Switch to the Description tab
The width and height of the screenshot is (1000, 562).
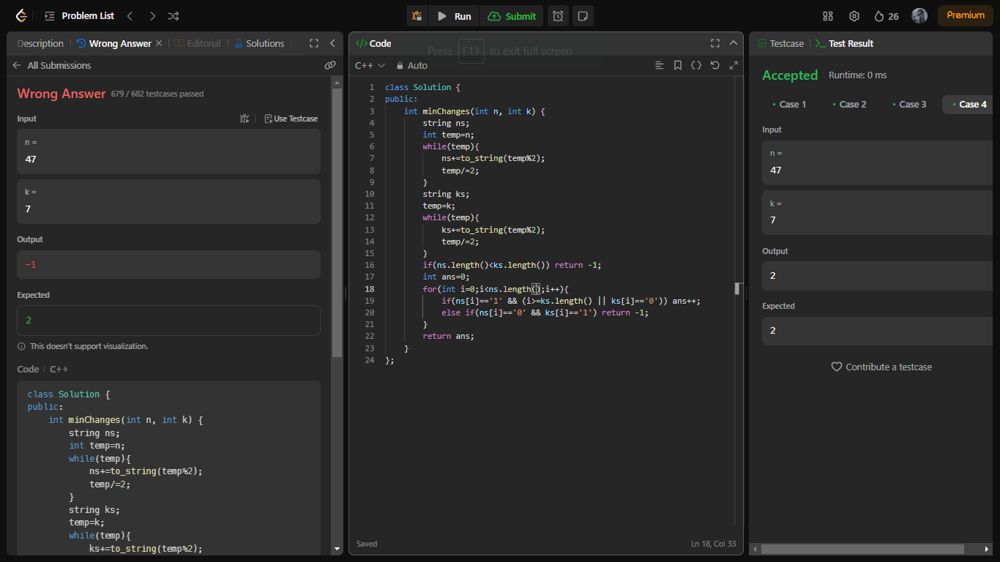(x=40, y=43)
